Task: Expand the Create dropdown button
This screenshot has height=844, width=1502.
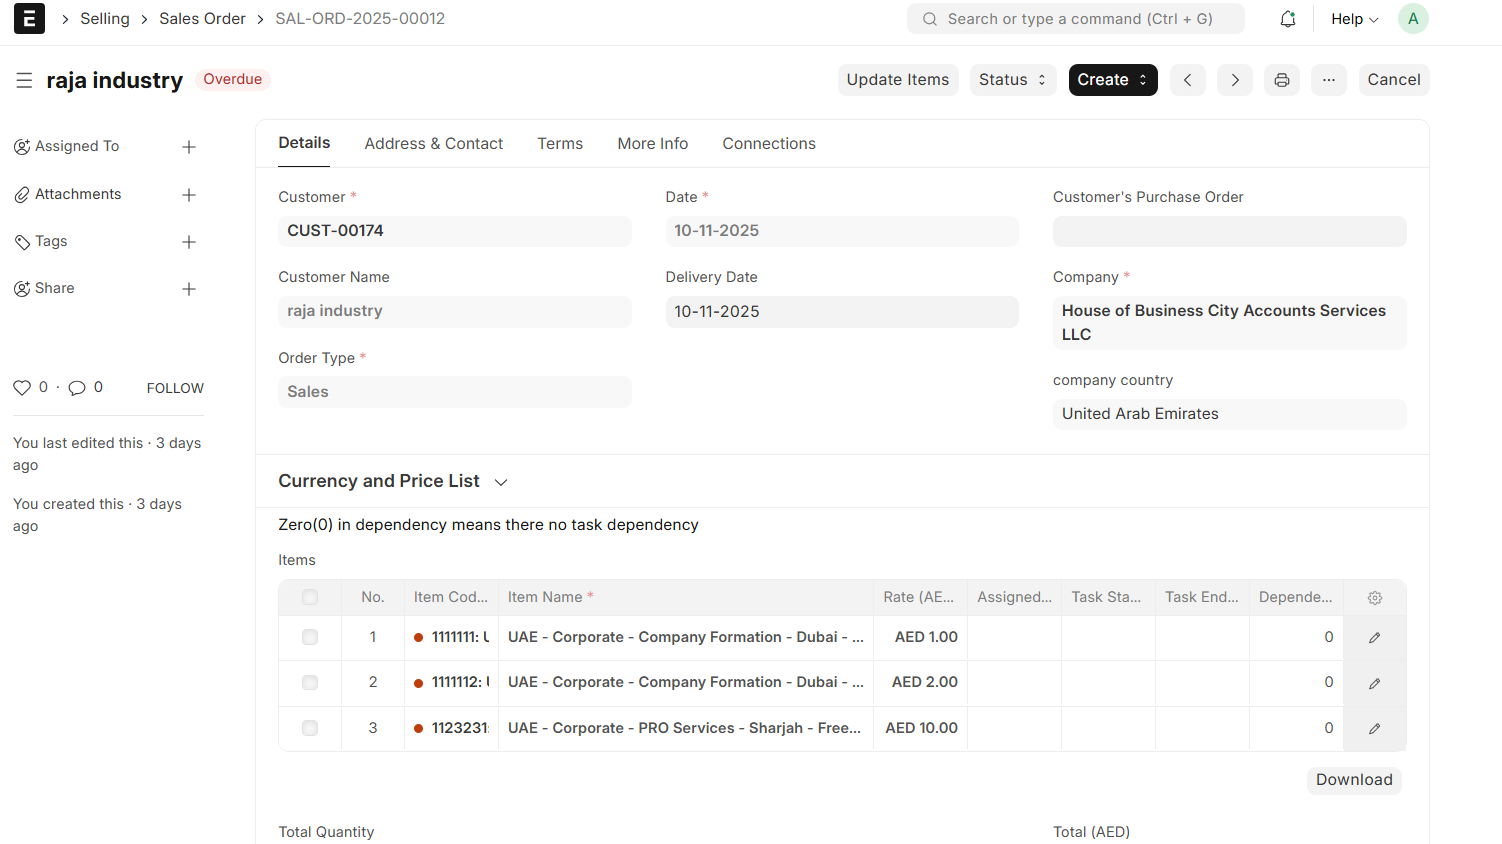Action: click(1112, 80)
